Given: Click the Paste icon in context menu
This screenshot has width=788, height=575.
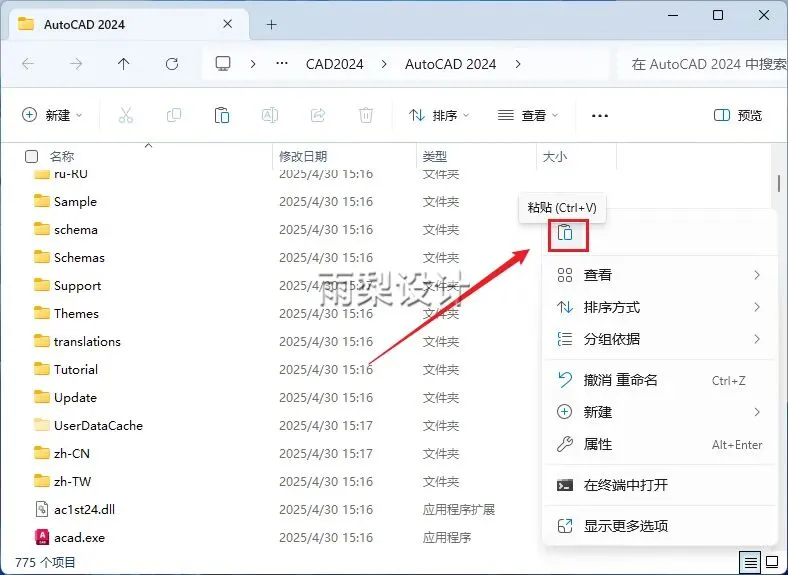Looking at the screenshot, I should point(565,233).
